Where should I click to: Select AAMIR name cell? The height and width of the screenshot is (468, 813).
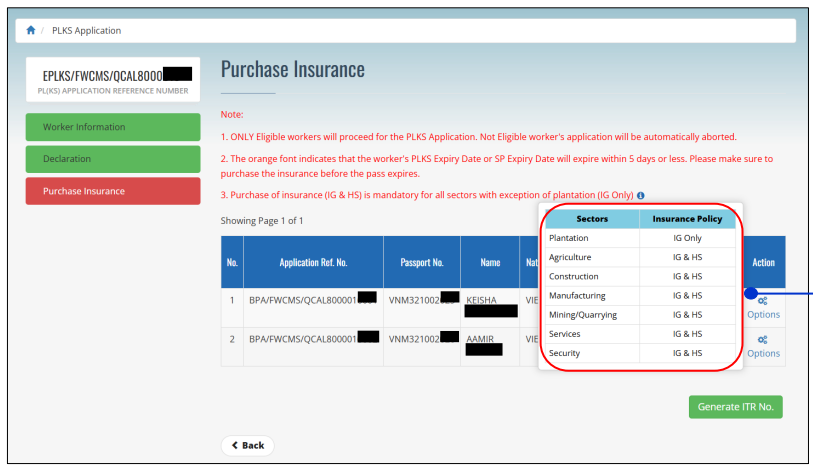[490, 347]
